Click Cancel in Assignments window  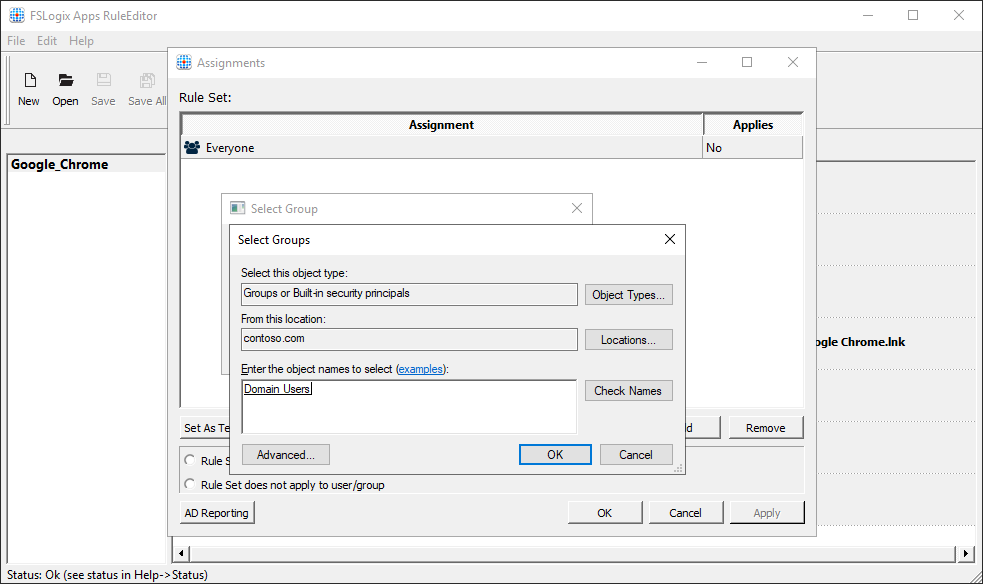pos(685,513)
